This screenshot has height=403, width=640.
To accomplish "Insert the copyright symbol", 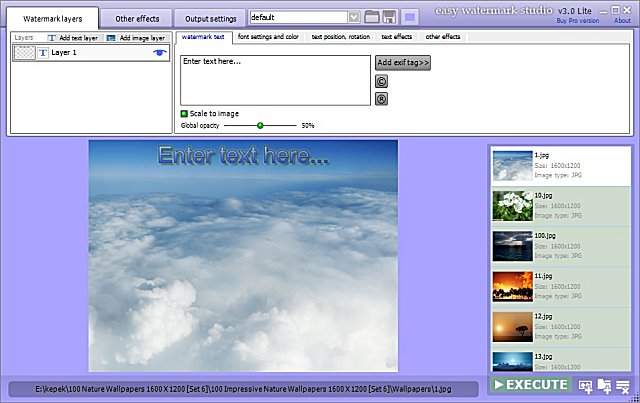I will [381, 81].
